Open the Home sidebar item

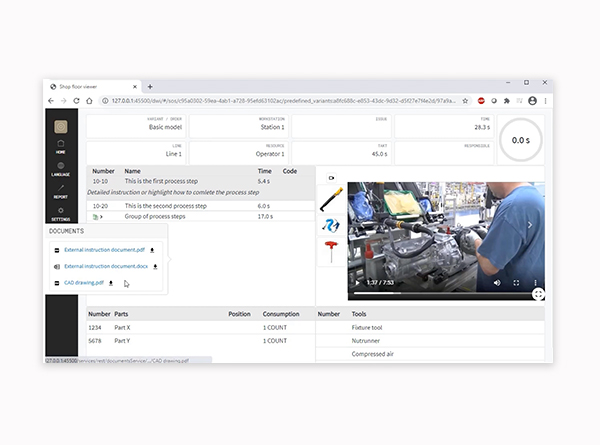coord(61,147)
